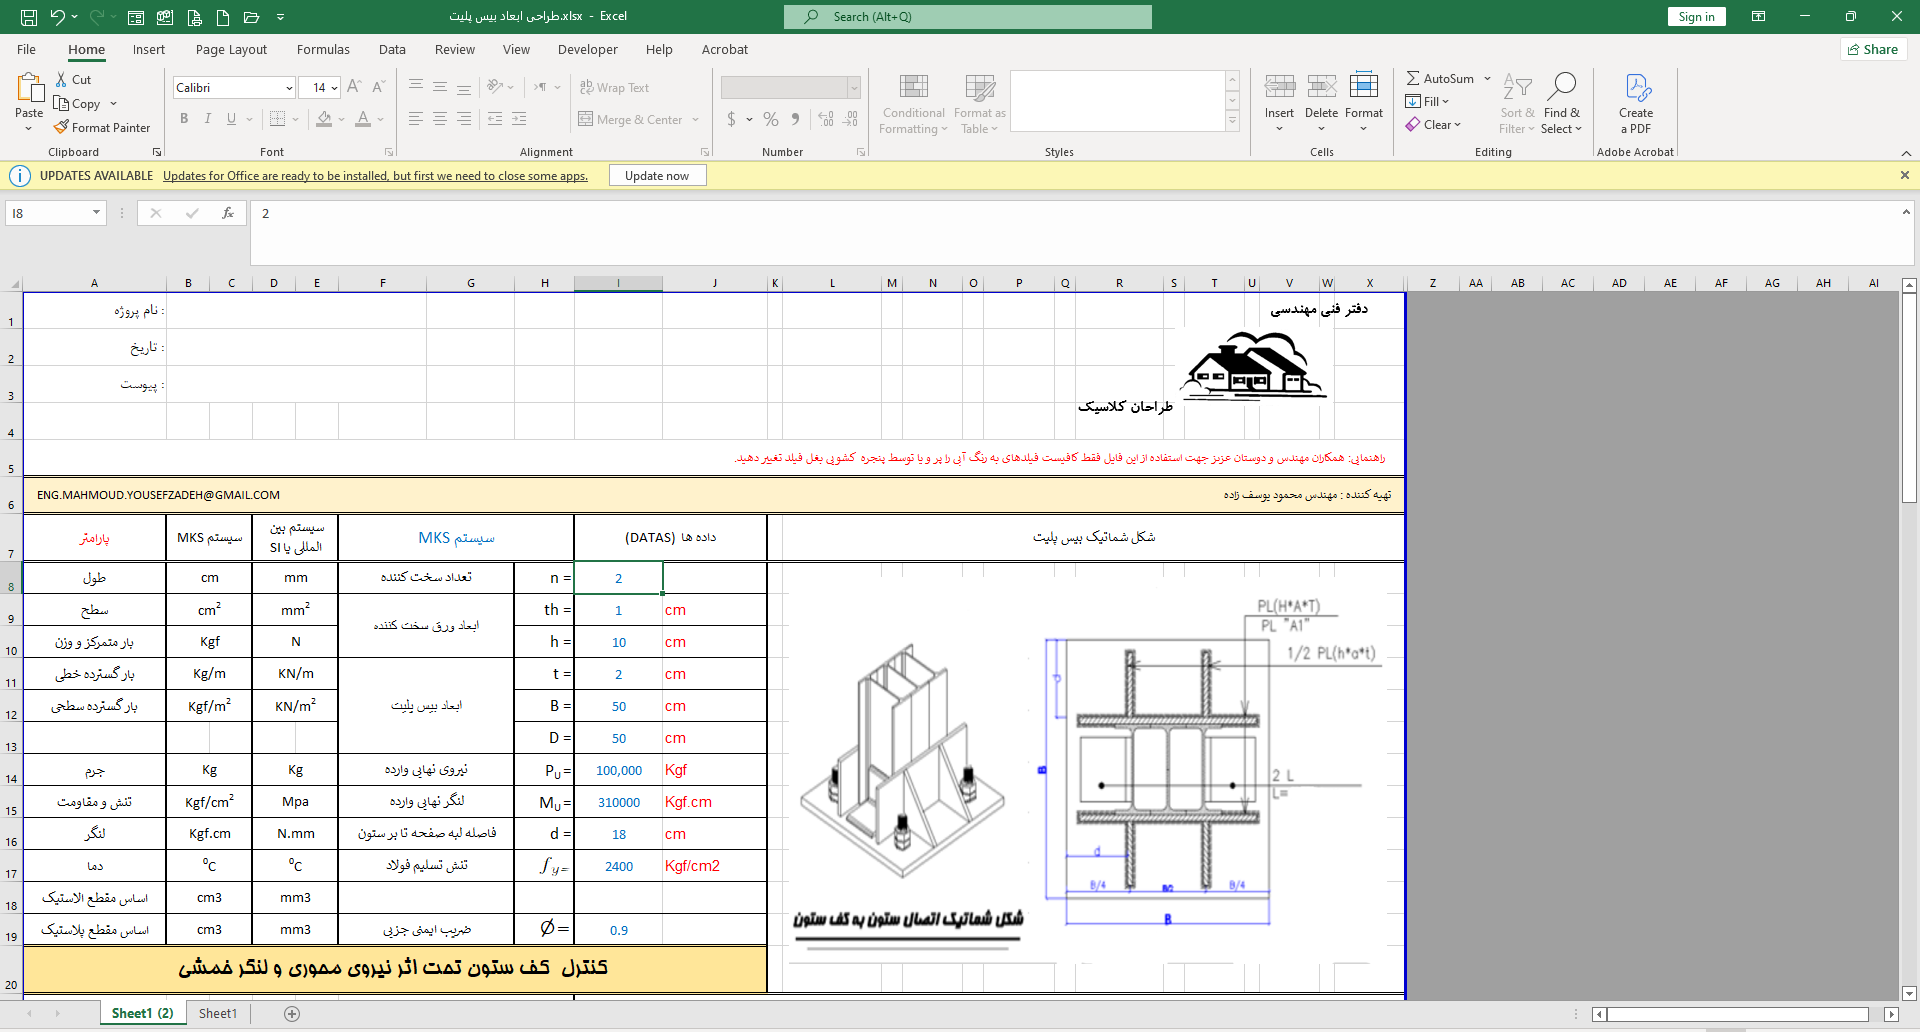The image size is (1920, 1032).
Task: Click the Save icon in title bar
Action: (29, 17)
